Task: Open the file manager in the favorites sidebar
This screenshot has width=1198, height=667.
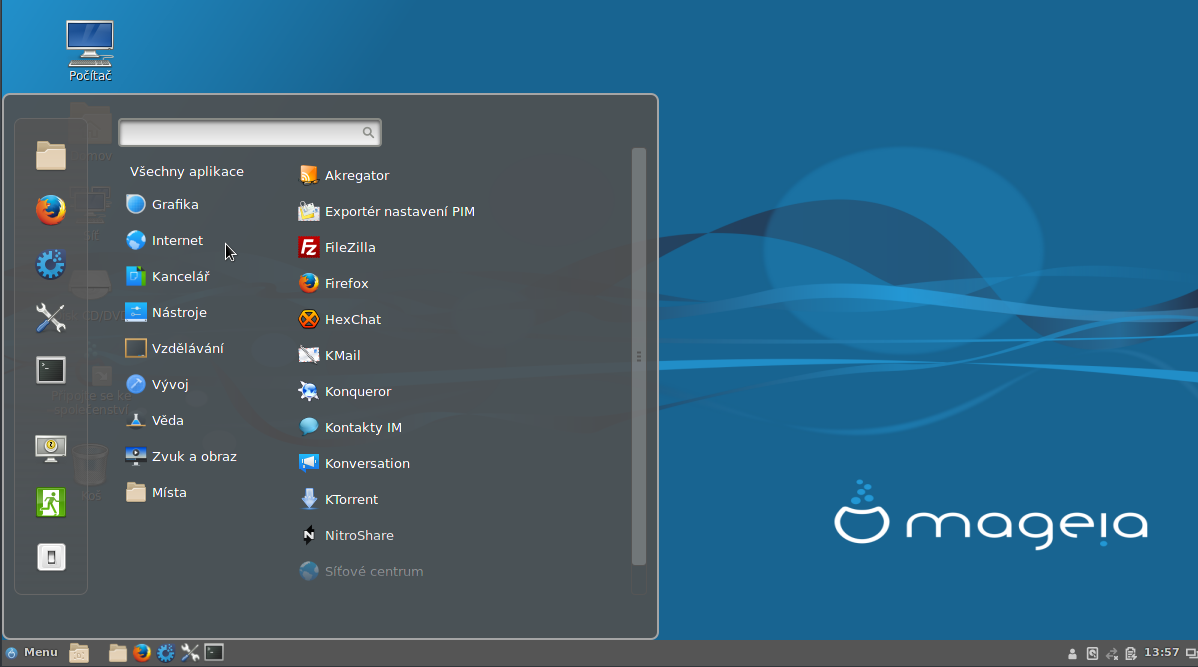Action: (51, 156)
